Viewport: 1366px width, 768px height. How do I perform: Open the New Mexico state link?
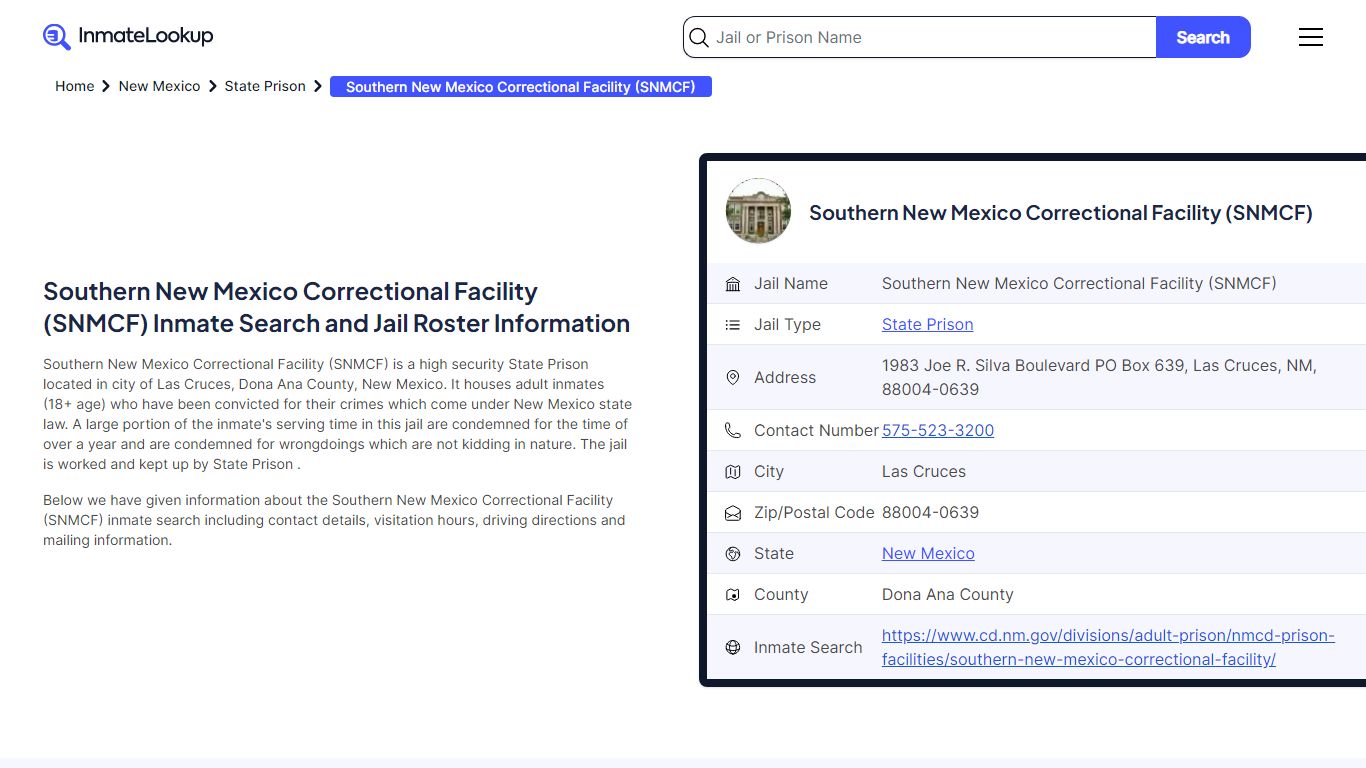pos(928,553)
